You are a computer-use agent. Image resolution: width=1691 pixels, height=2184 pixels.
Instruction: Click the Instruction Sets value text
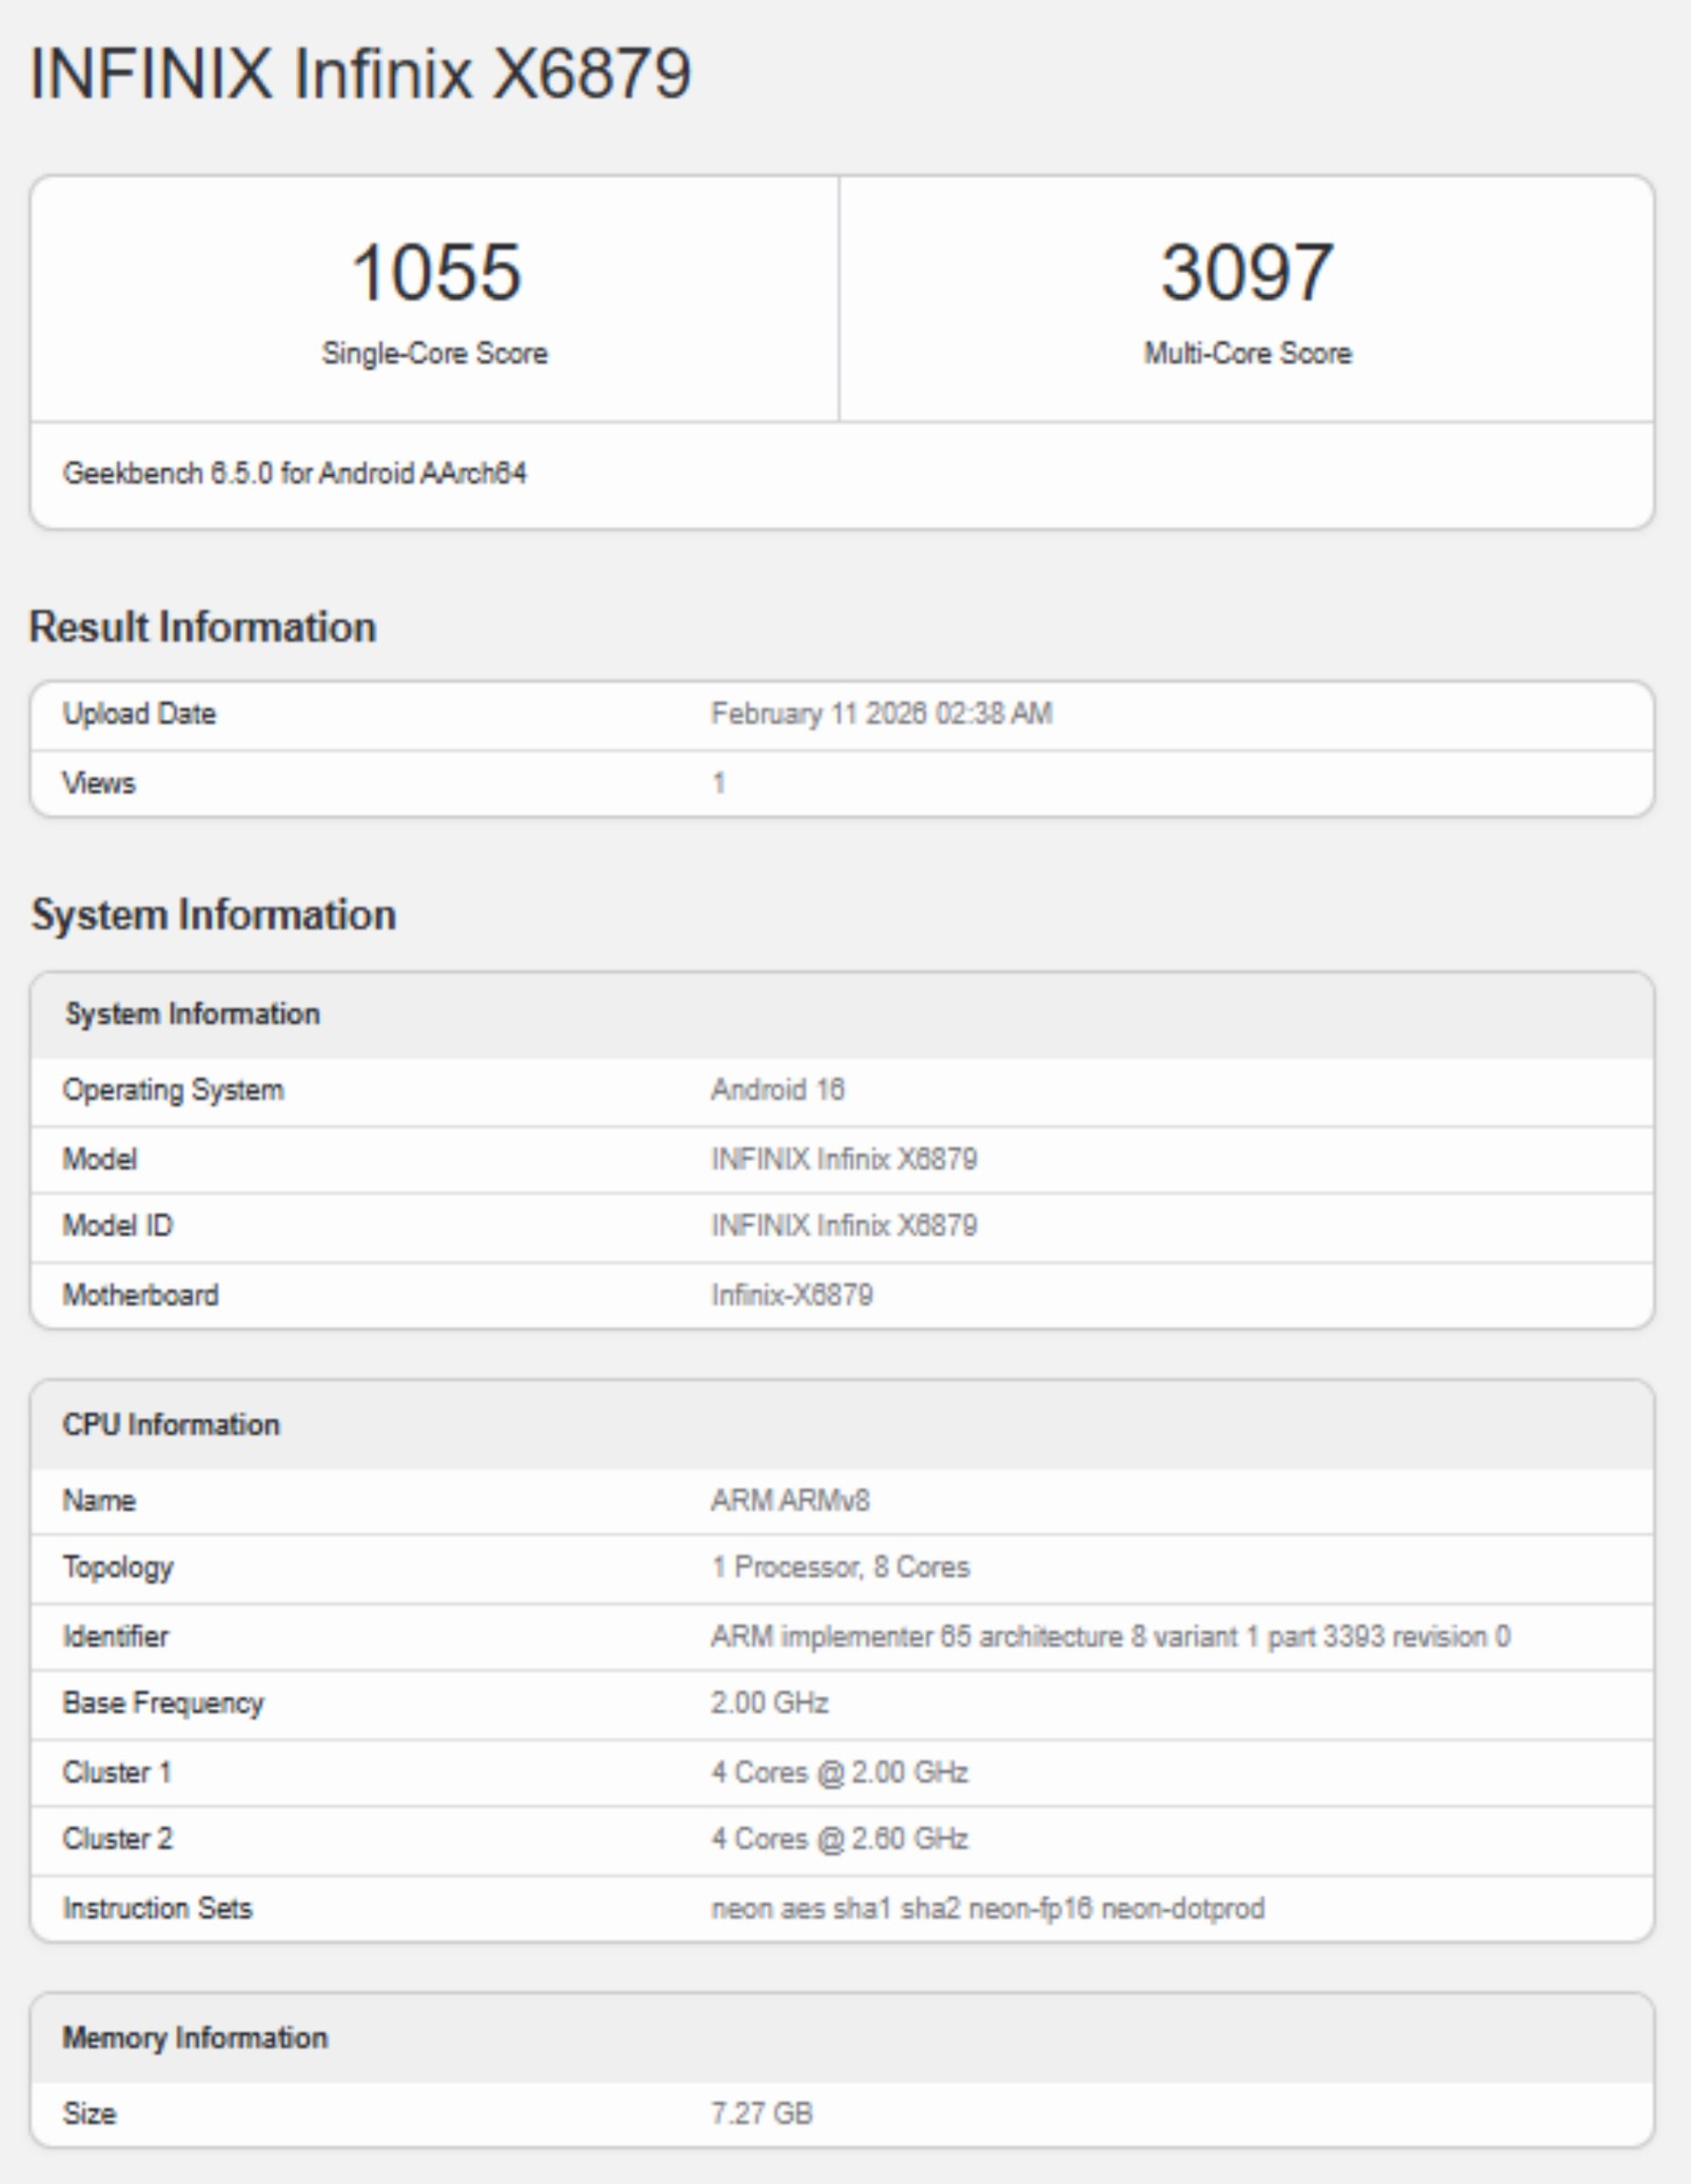pos(987,1909)
